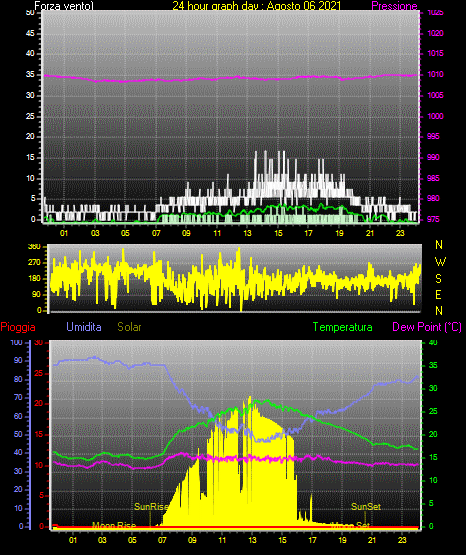
Task: Click the '45' wind speed axis value
Action: tap(30, 34)
